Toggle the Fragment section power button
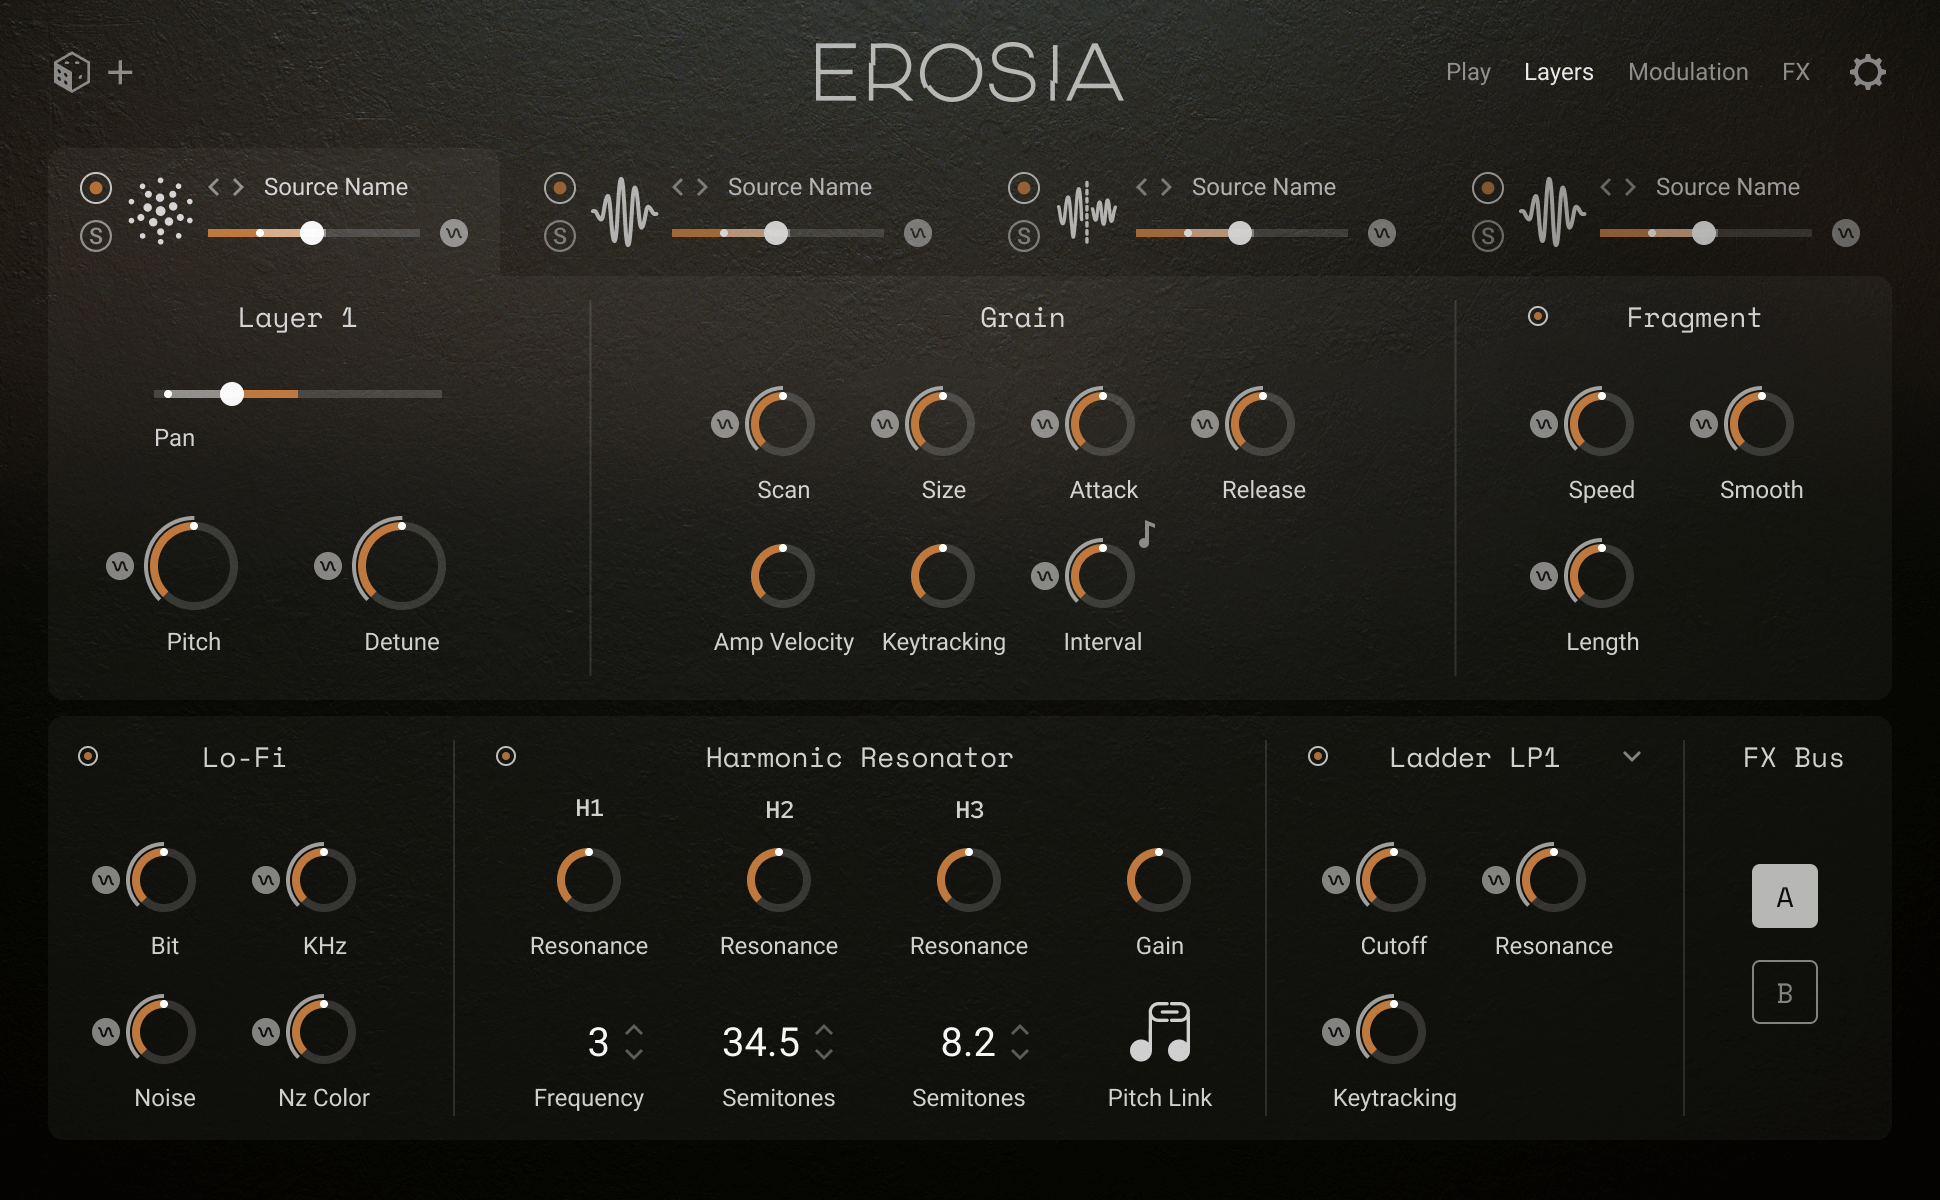The height and width of the screenshot is (1200, 1940). (1538, 317)
